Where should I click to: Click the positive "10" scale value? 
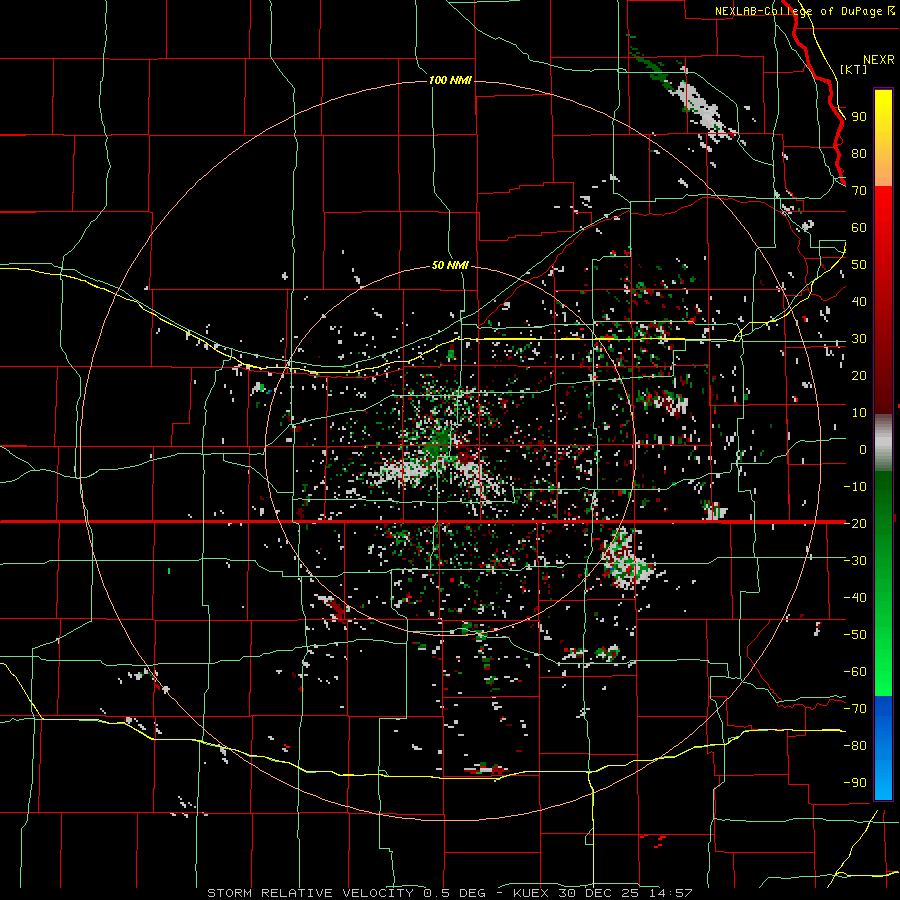(x=859, y=413)
